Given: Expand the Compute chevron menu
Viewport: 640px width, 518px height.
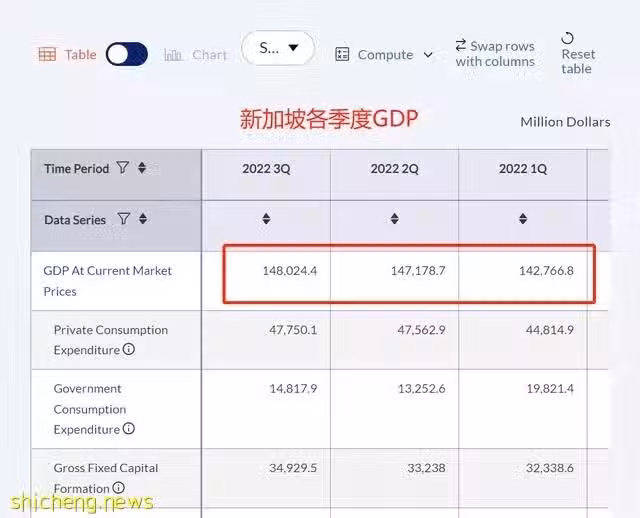Looking at the screenshot, I should coord(428,55).
